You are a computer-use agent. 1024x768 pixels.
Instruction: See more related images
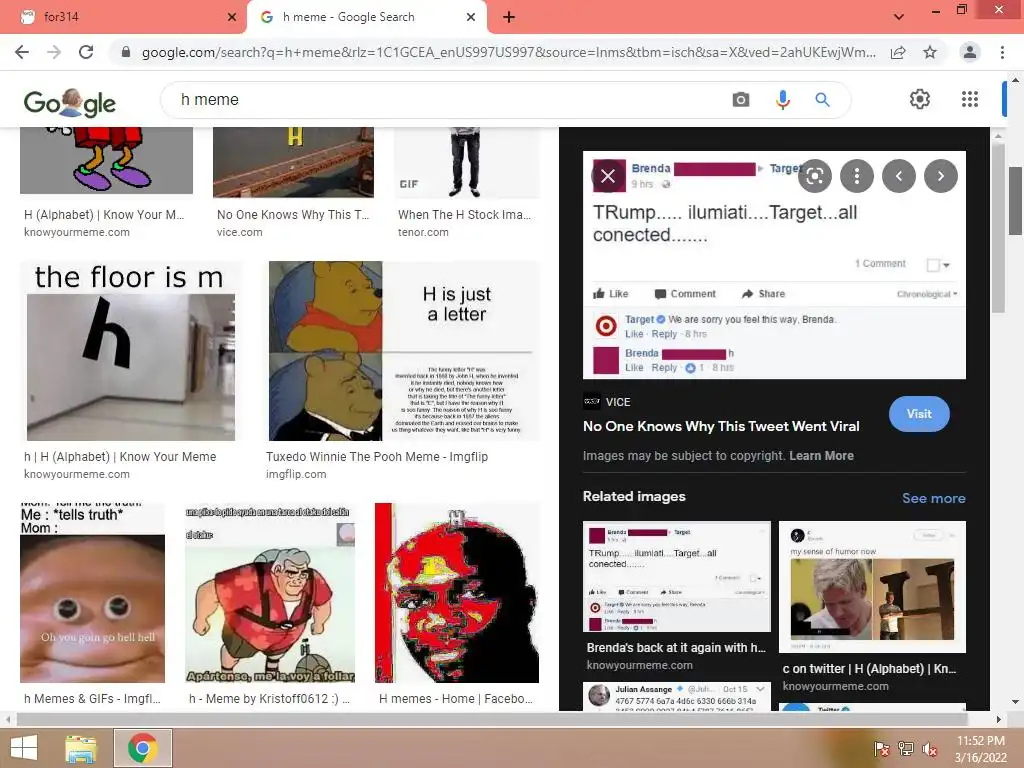(933, 498)
